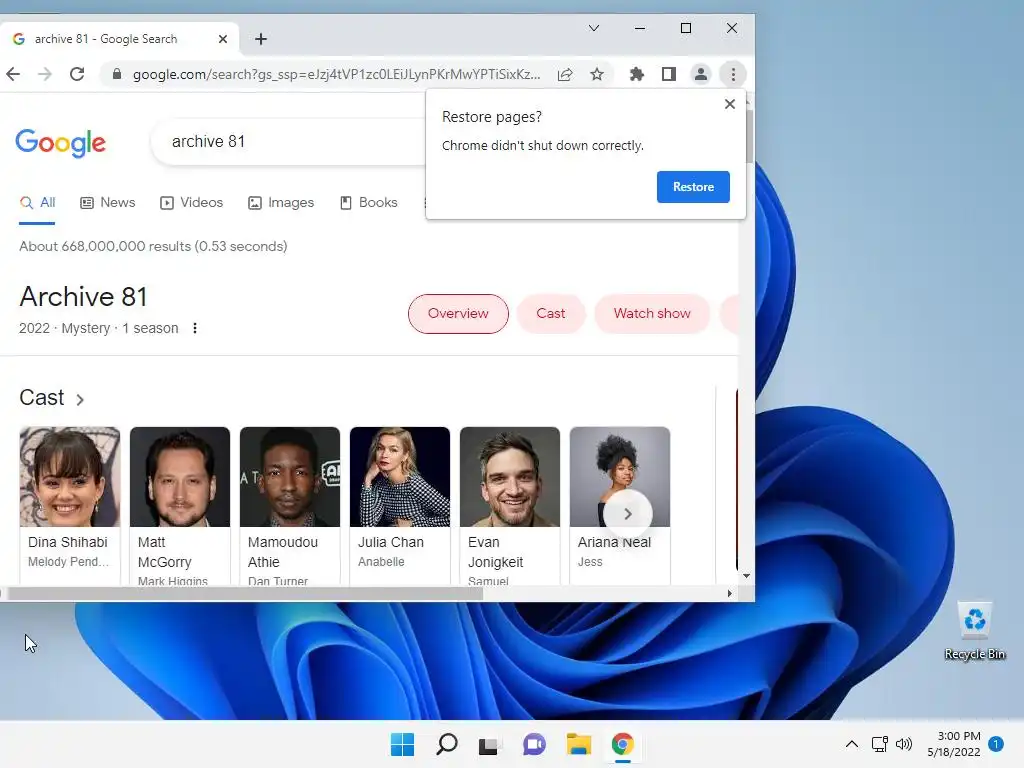Click the horizontal scrollbar right arrow
Viewport: 1024px width, 768px height.
tap(729, 594)
